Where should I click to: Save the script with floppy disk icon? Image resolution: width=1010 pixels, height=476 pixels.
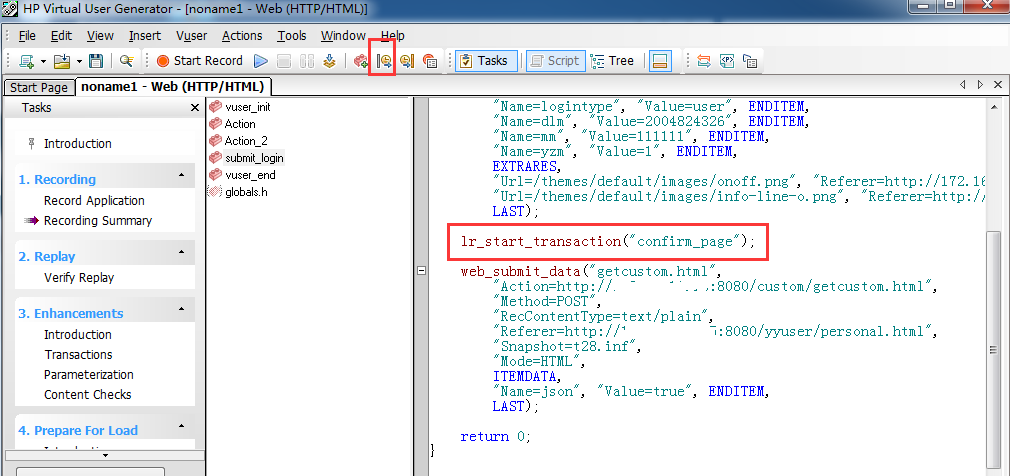coord(96,61)
